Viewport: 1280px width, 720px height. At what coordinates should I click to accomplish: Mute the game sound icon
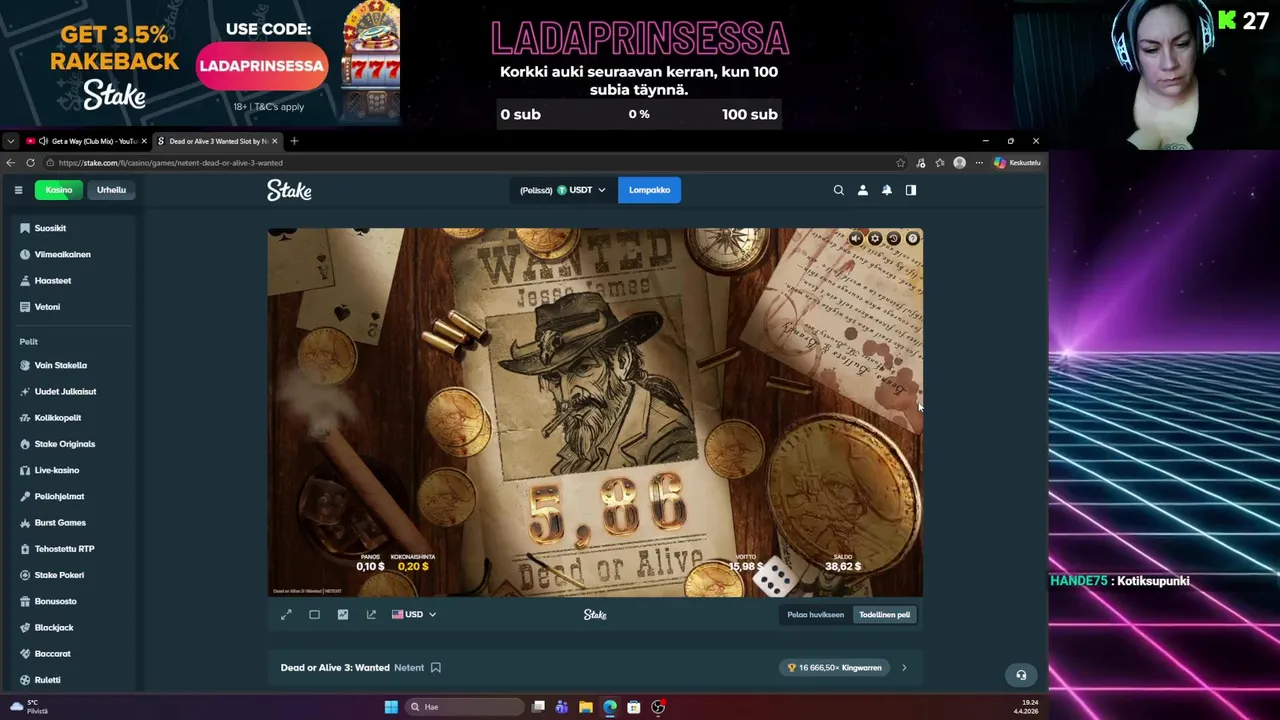coord(856,238)
